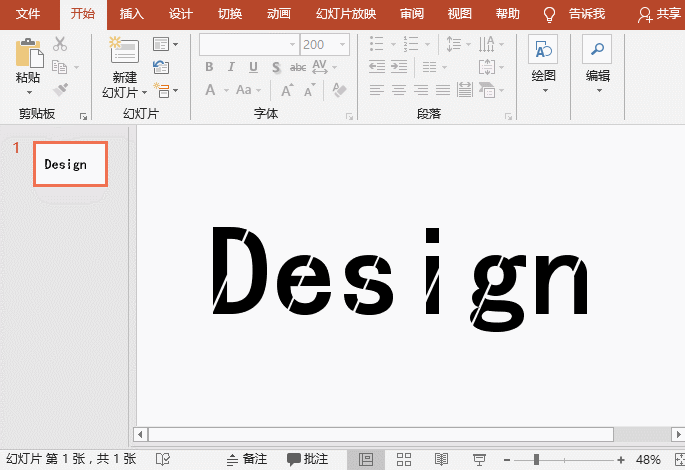Toggle the Notes (备注) pane
This screenshot has height=470, width=685.
(246, 459)
